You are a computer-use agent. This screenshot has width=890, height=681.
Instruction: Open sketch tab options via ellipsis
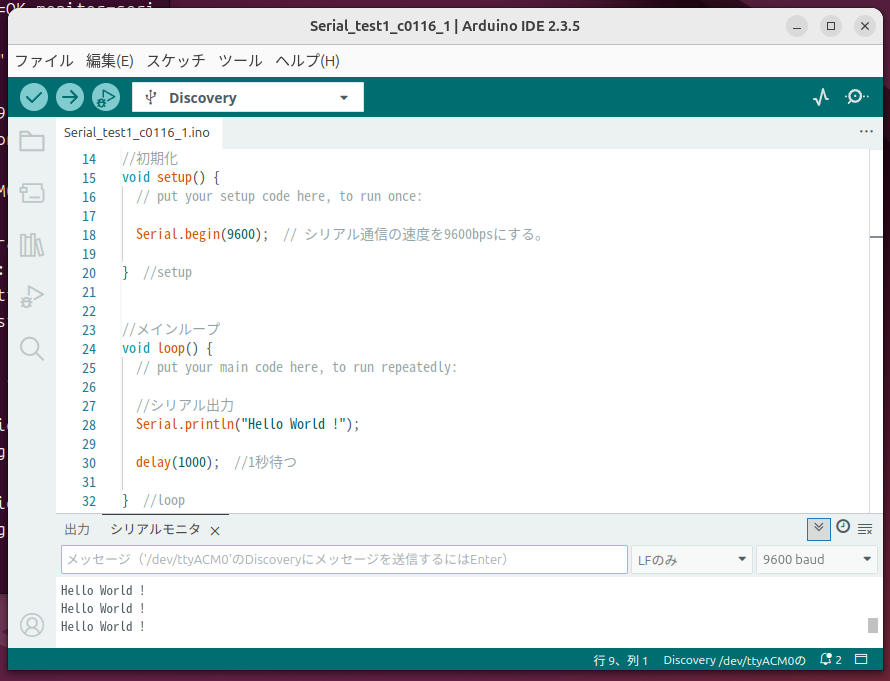pos(864,131)
